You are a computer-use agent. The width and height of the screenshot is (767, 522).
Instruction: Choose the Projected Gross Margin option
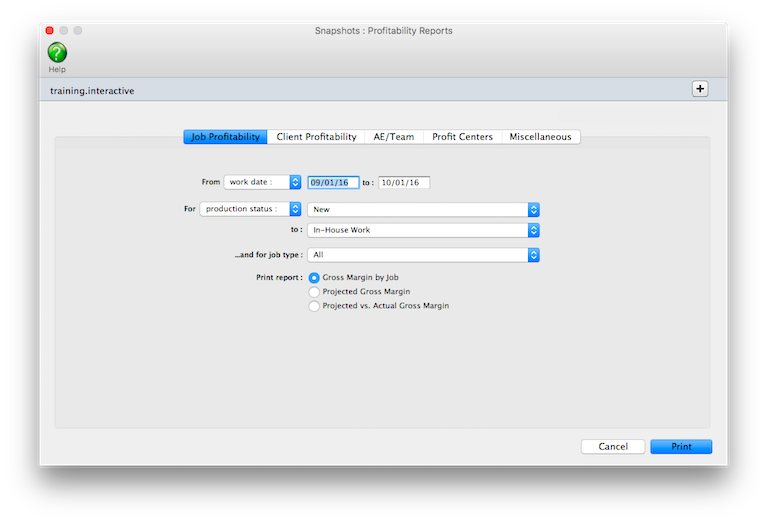click(x=315, y=292)
